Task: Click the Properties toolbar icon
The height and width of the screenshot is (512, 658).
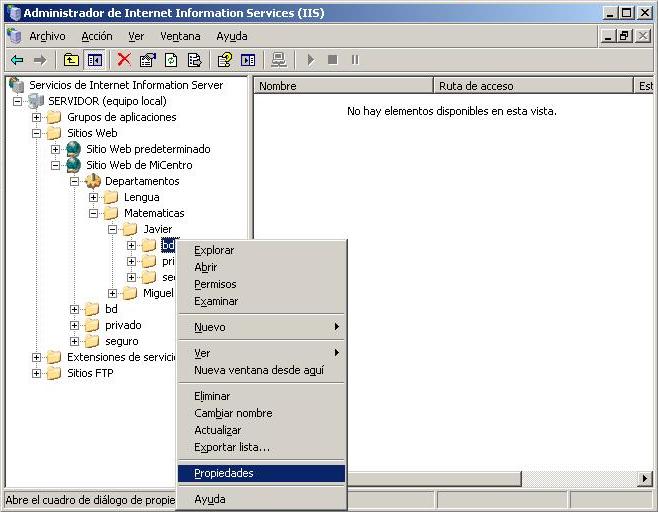Action: pyautogui.click(x=148, y=60)
